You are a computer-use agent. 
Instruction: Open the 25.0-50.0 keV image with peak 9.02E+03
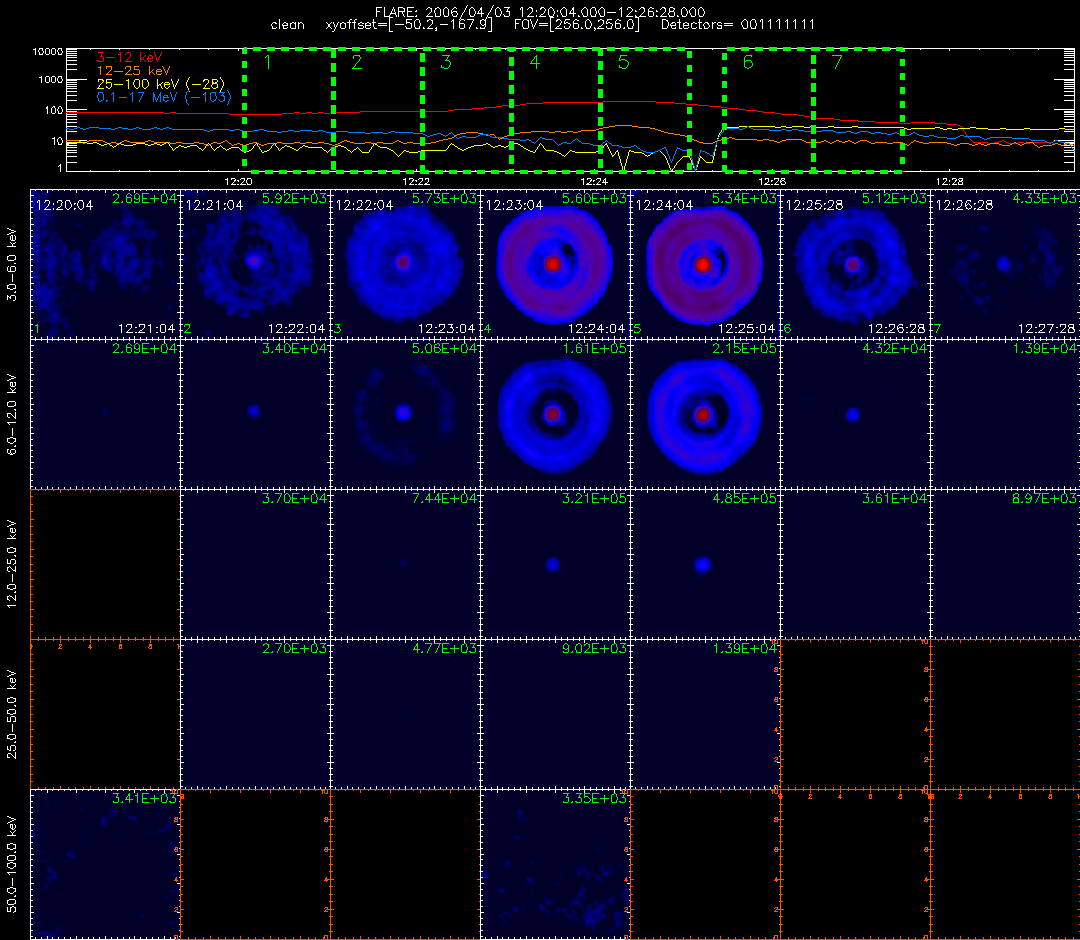pos(555,714)
